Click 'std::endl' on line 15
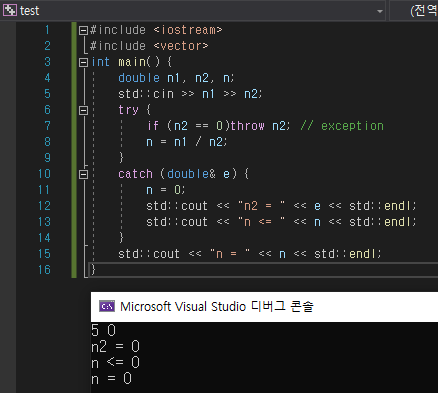The image size is (438, 393). [x=346, y=254]
